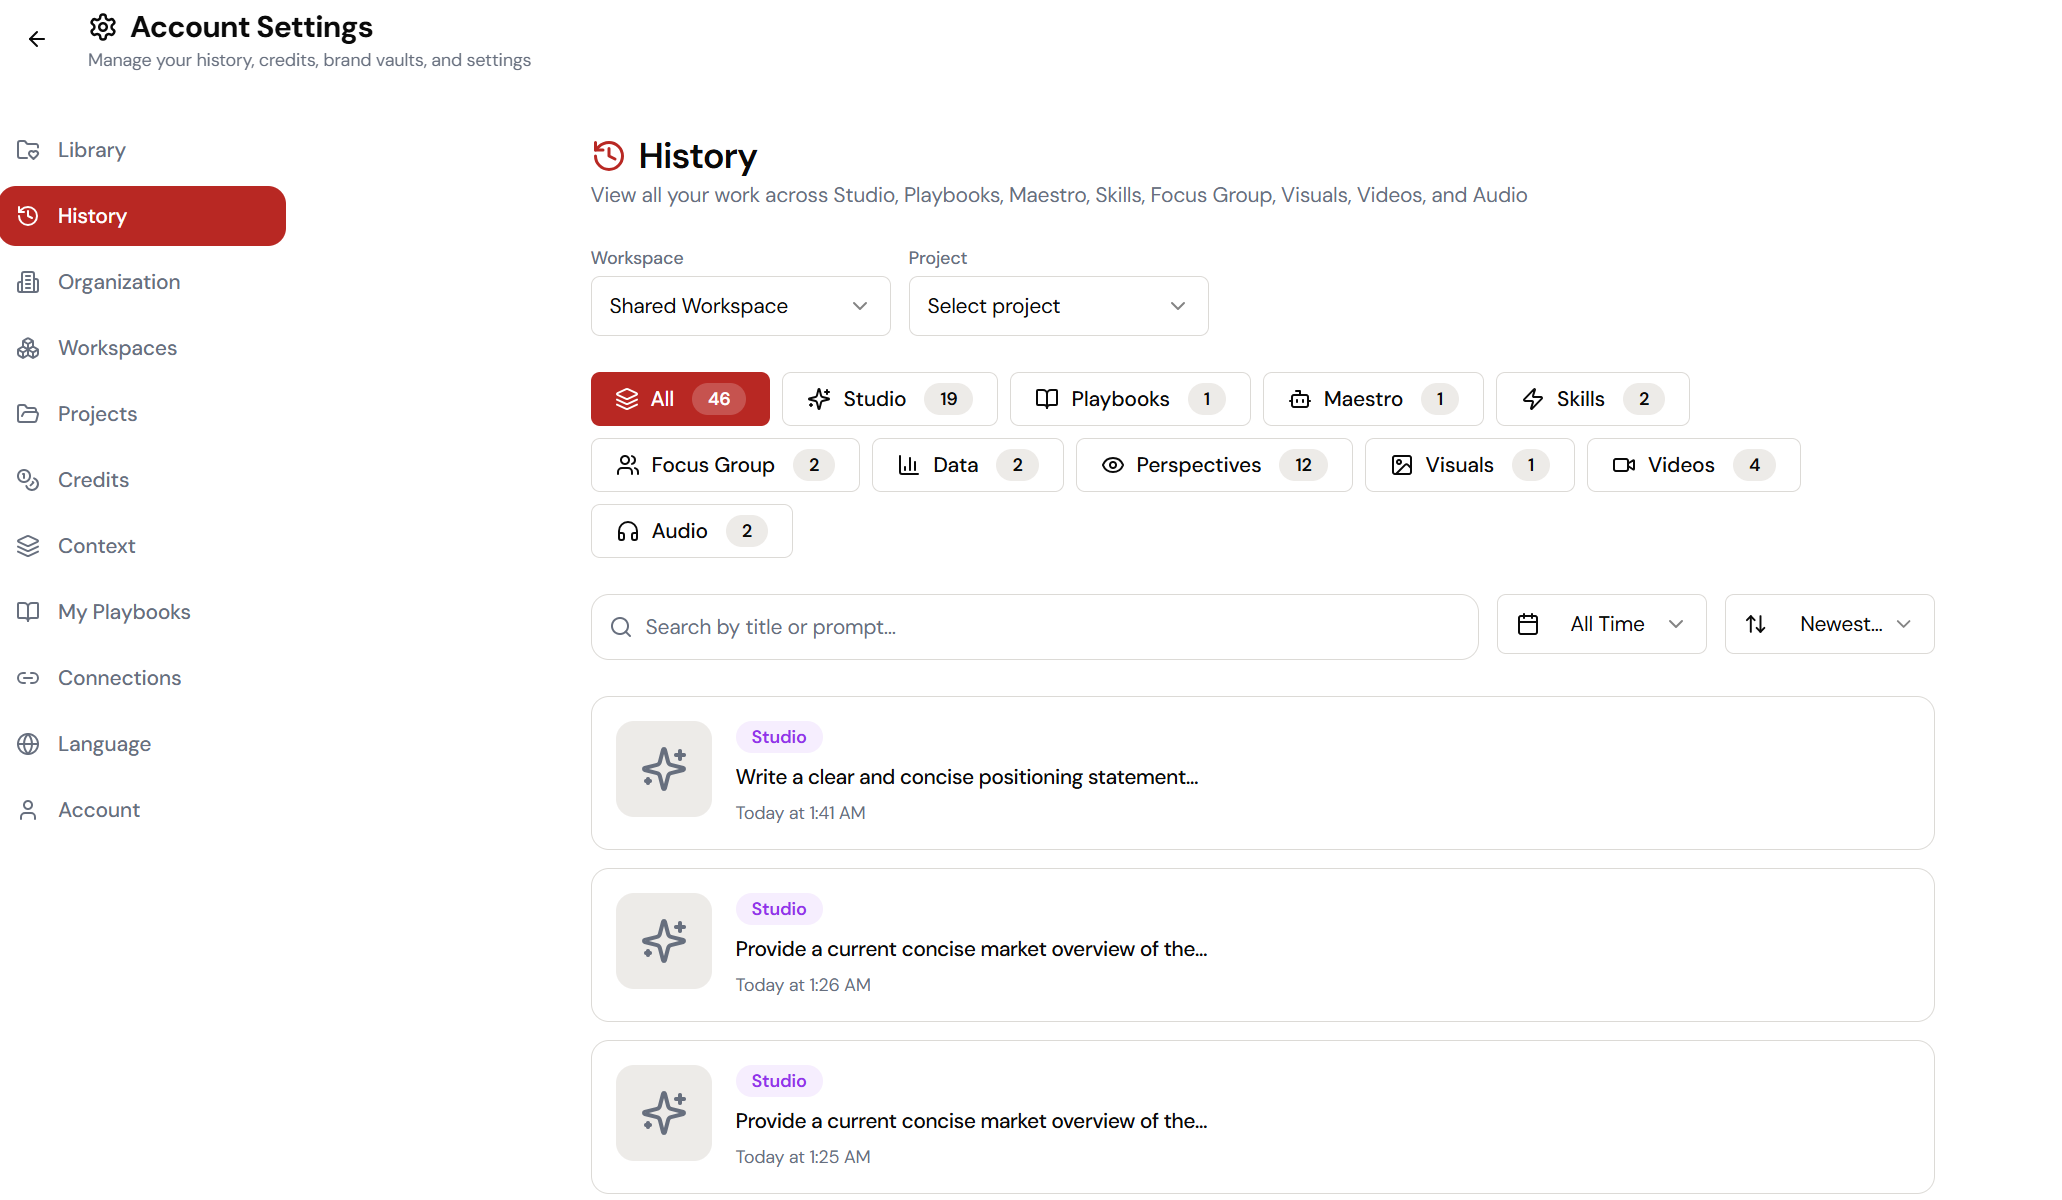Image resolution: width=2062 pixels, height=1200 pixels.
Task: Select the History icon in the sidebar
Action: tap(28, 215)
